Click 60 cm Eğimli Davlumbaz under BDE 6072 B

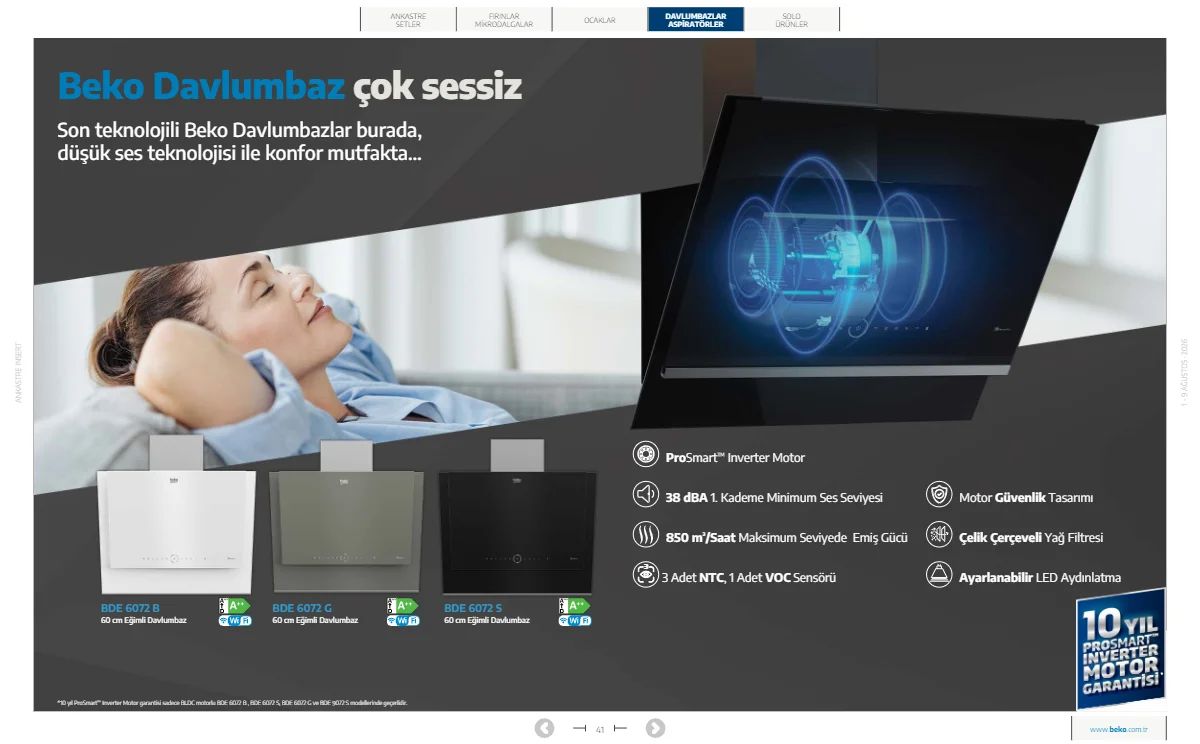pos(144,621)
